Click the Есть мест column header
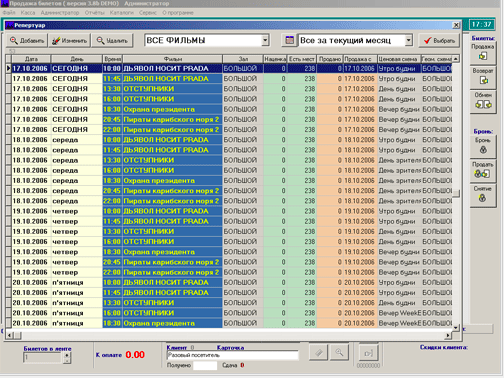This screenshot has height=378, width=504. tap(302, 59)
